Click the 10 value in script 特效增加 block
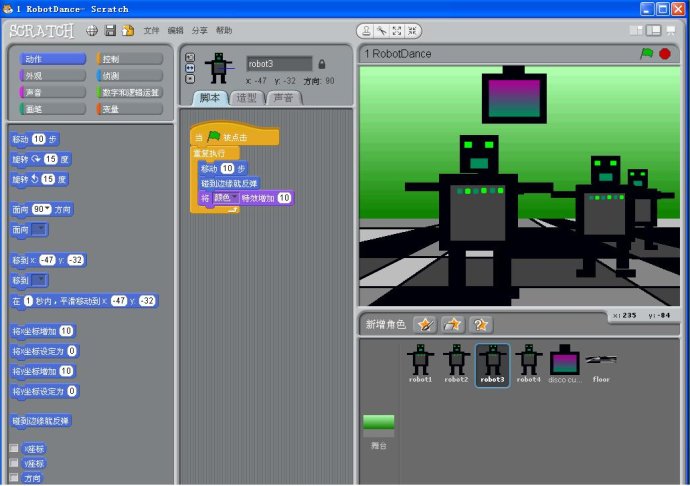690x486 pixels. [284, 198]
